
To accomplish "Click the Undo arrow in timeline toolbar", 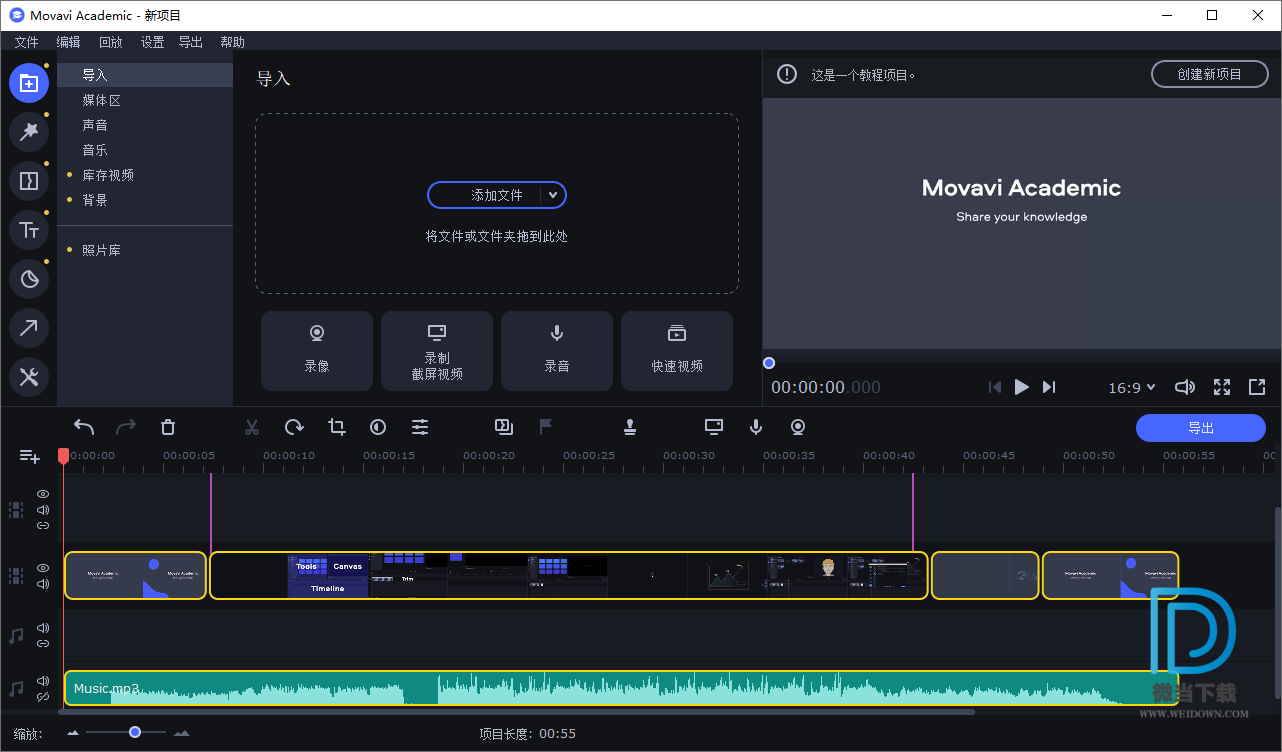I will click(x=84, y=427).
